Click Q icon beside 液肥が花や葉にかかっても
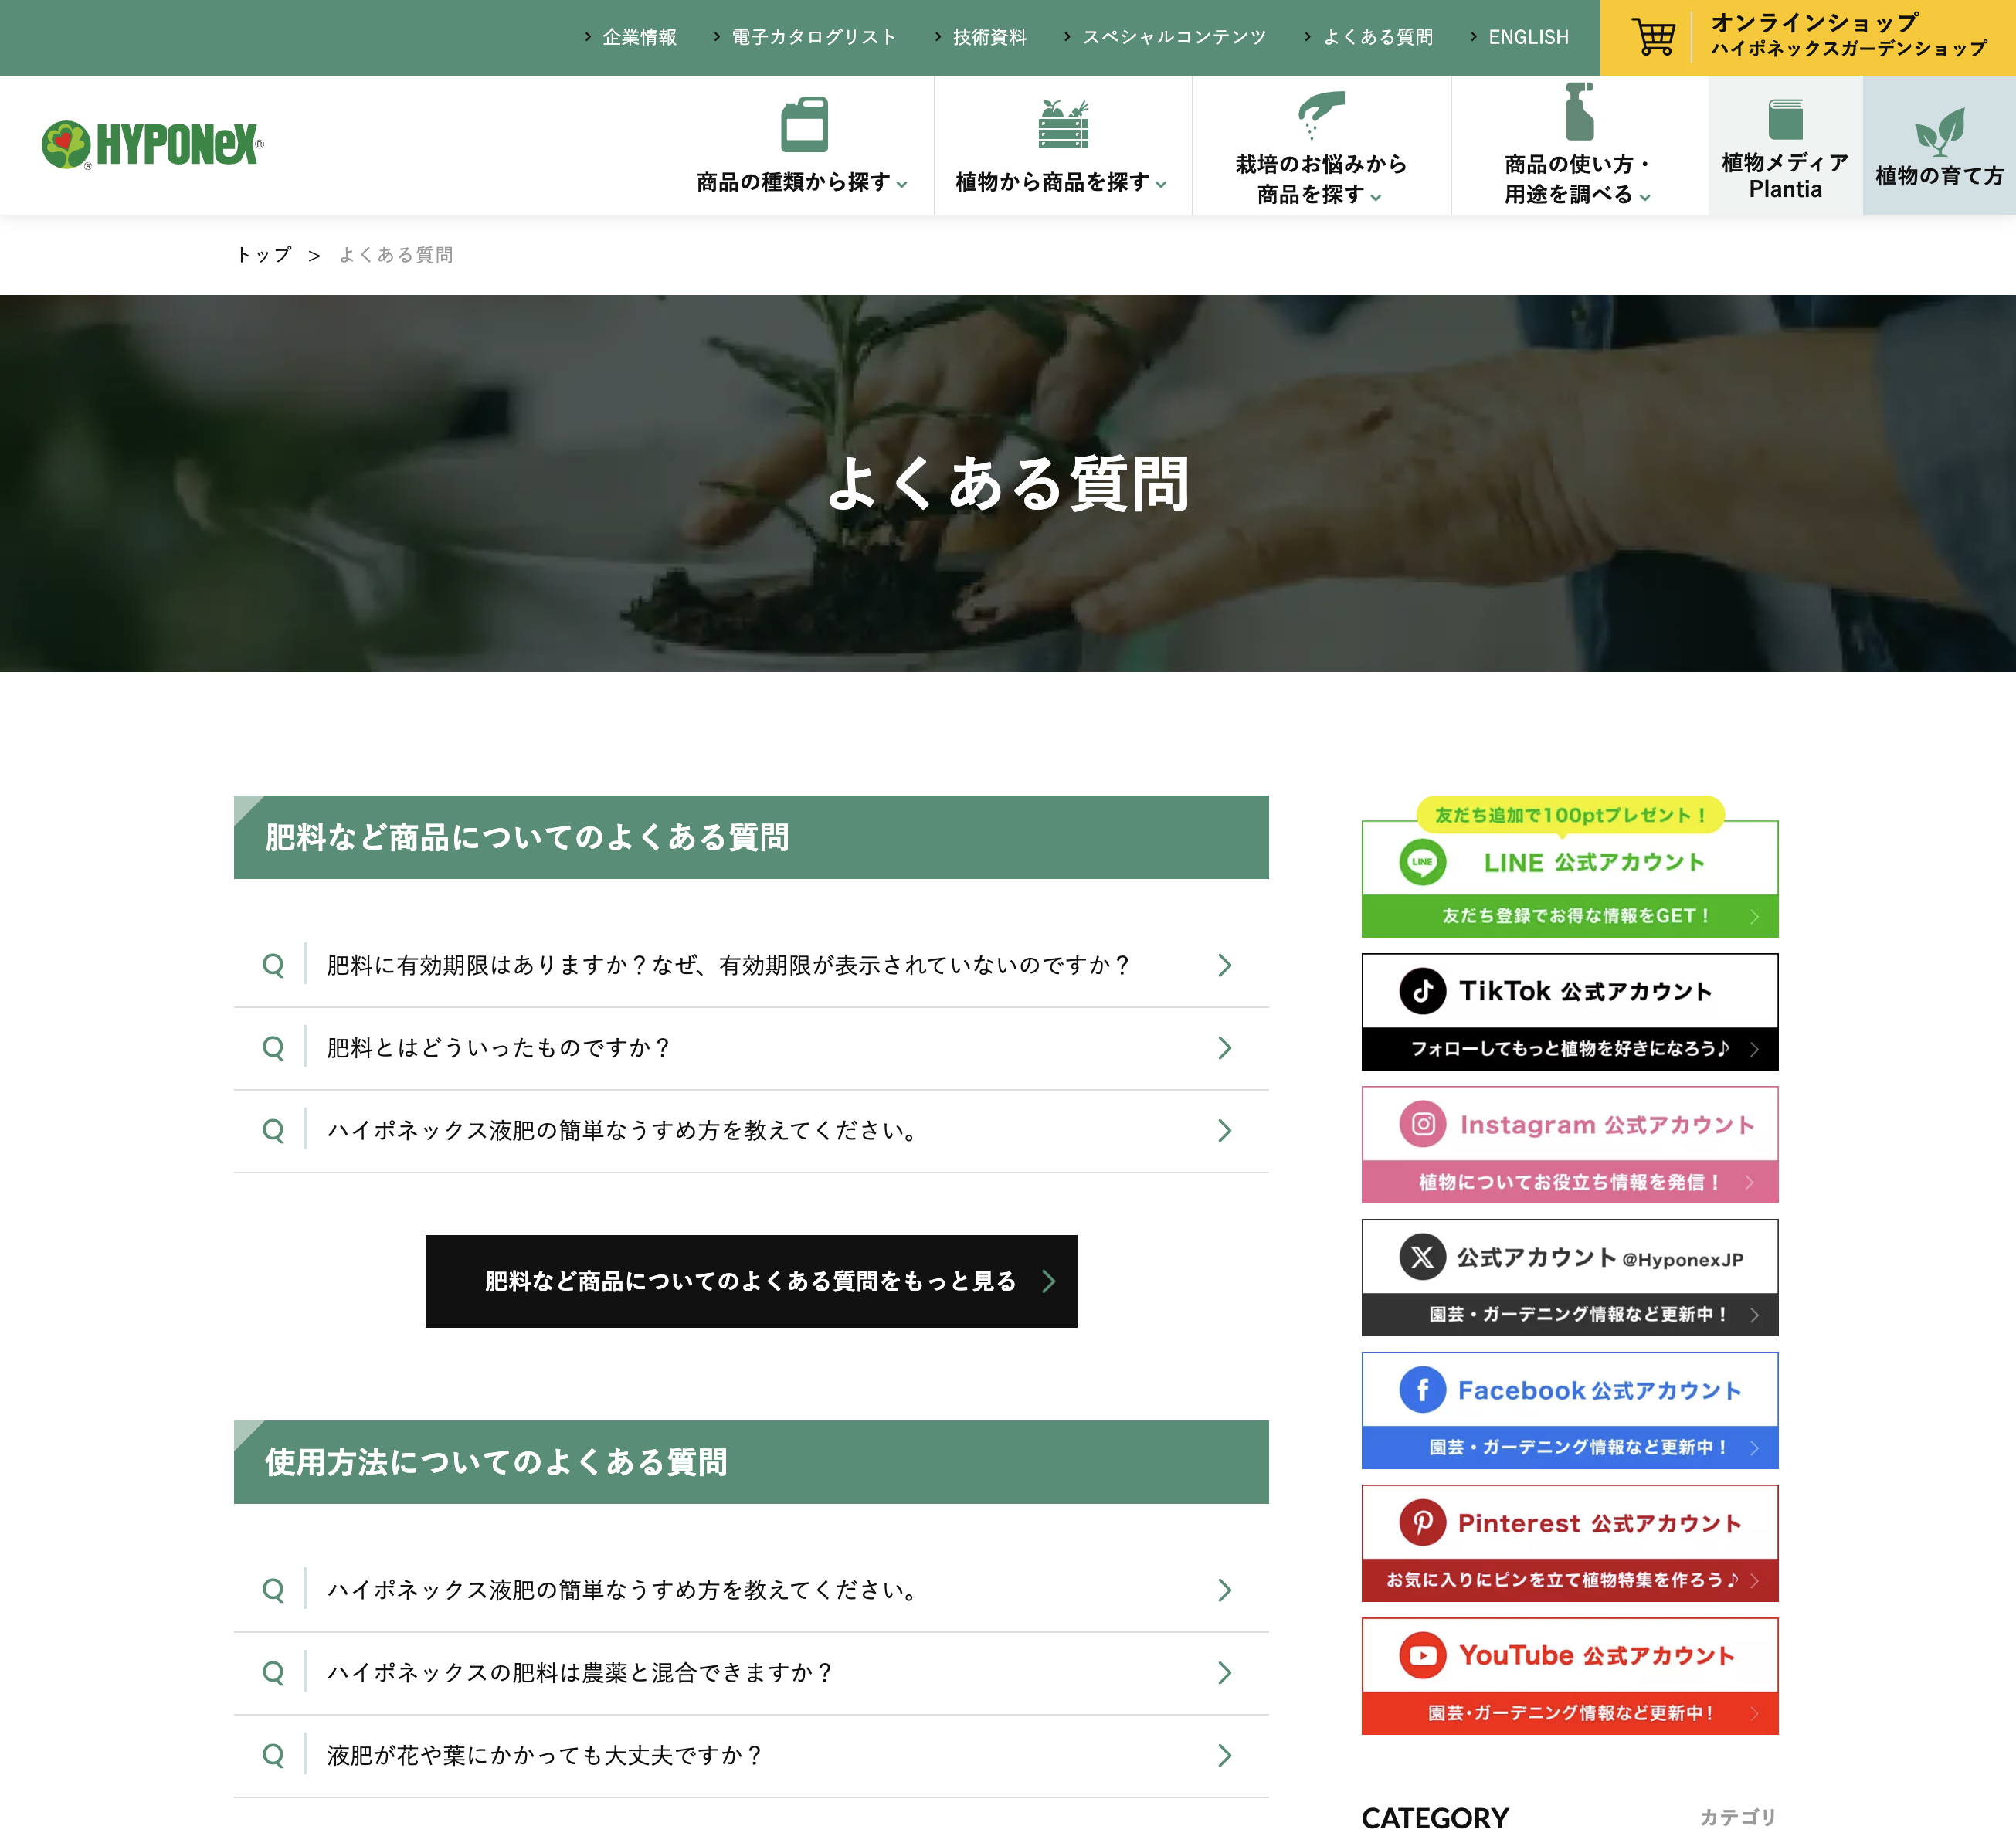The image size is (2016, 1843). coord(273,1756)
